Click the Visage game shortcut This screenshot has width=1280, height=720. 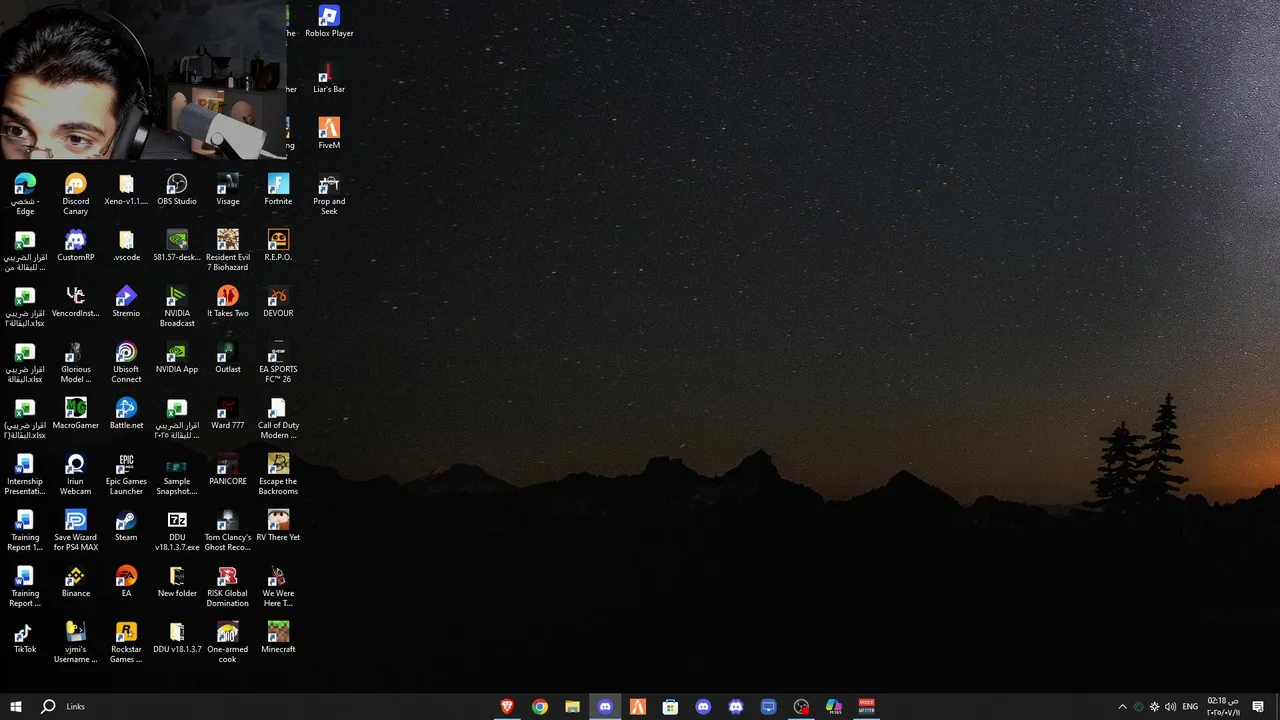(x=228, y=190)
